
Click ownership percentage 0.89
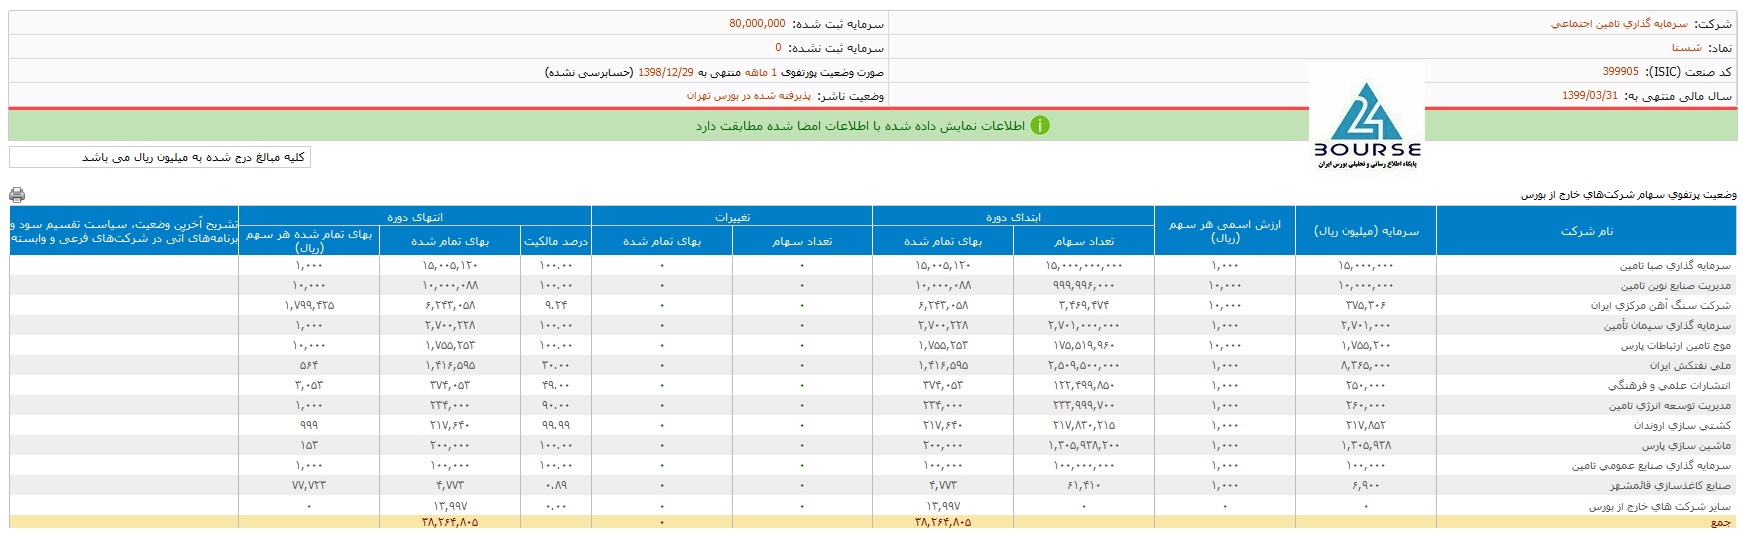(x=556, y=485)
